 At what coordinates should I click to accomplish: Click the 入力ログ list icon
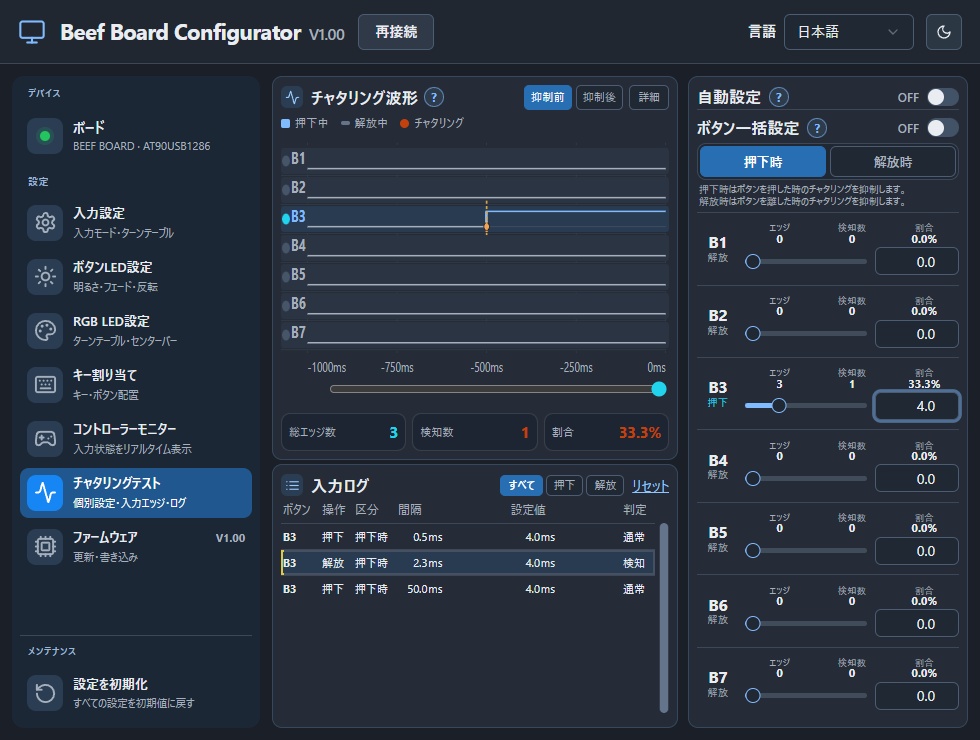tap(292, 486)
